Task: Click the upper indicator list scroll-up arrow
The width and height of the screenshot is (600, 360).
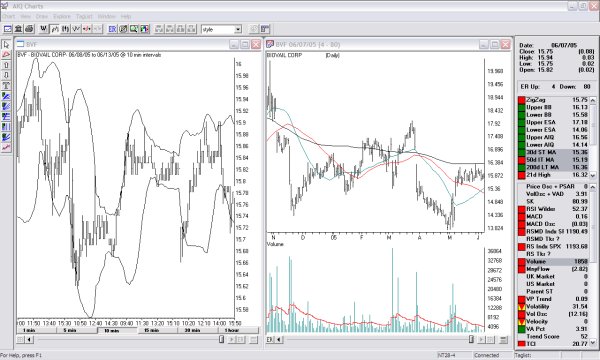Action: [593, 100]
